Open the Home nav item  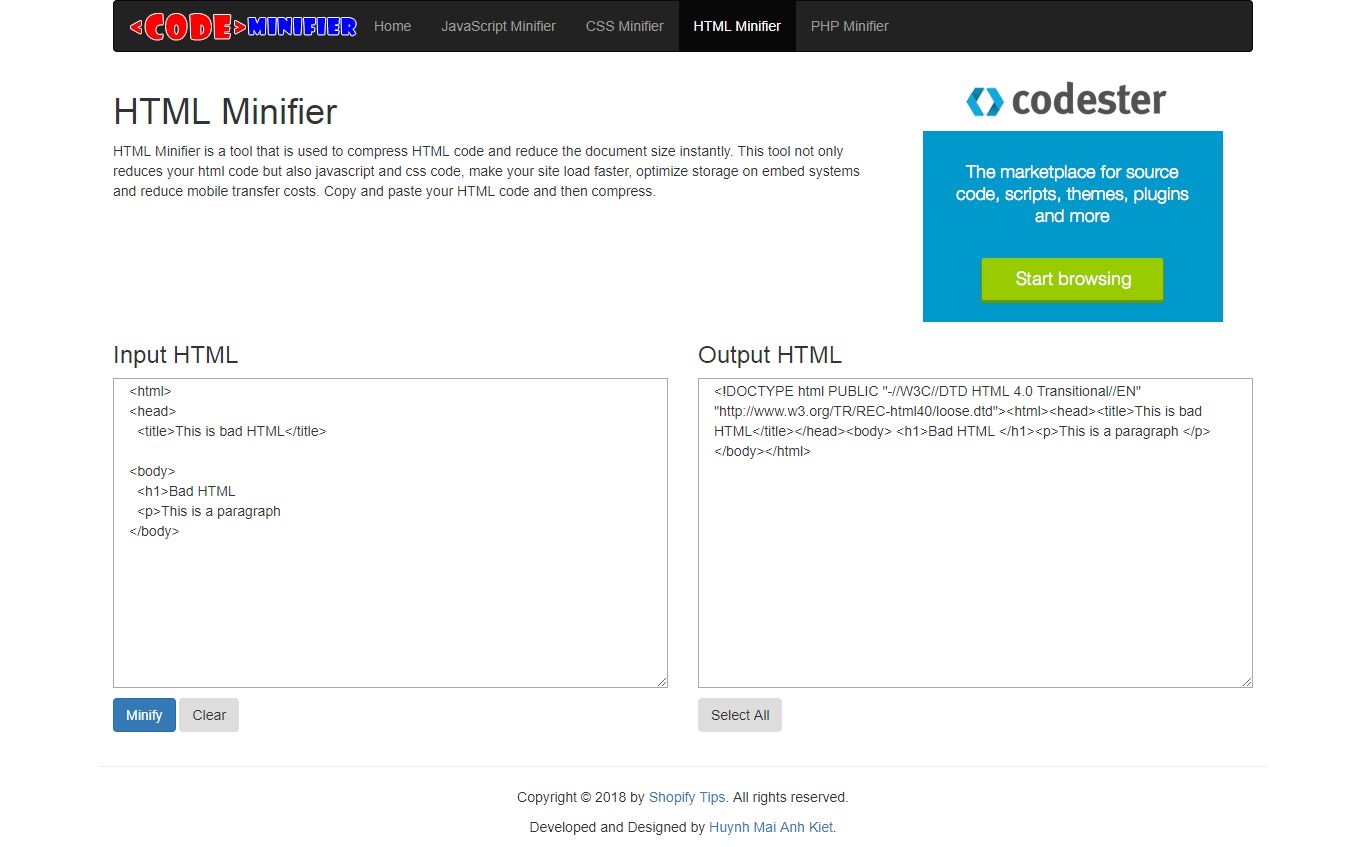pyautogui.click(x=392, y=26)
